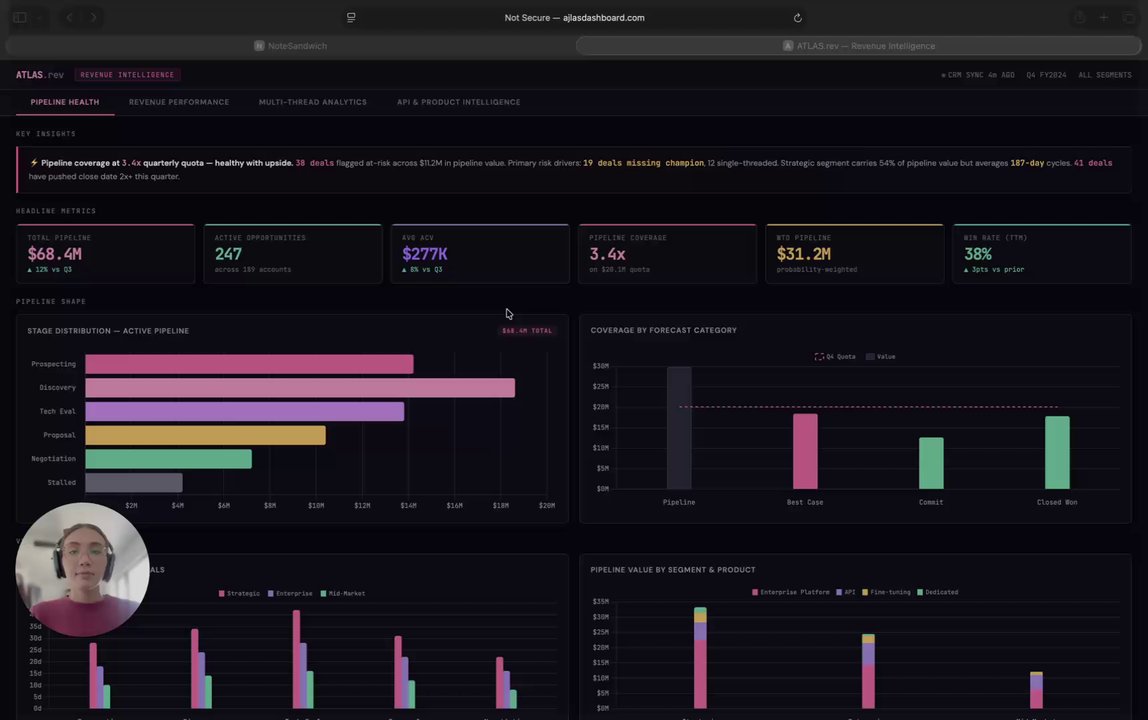Open a new tab with the plus icon

point(1103,18)
